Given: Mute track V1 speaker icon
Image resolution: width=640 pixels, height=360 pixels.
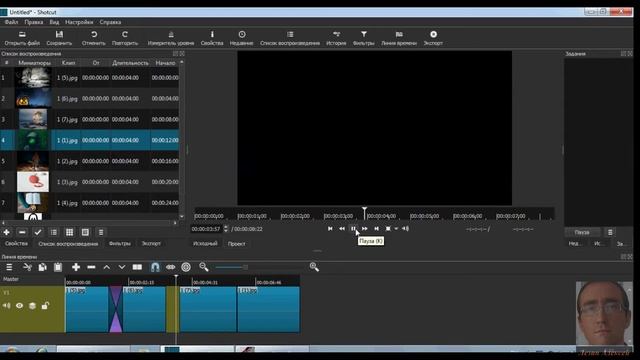Looking at the screenshot, I should point(7,306).
